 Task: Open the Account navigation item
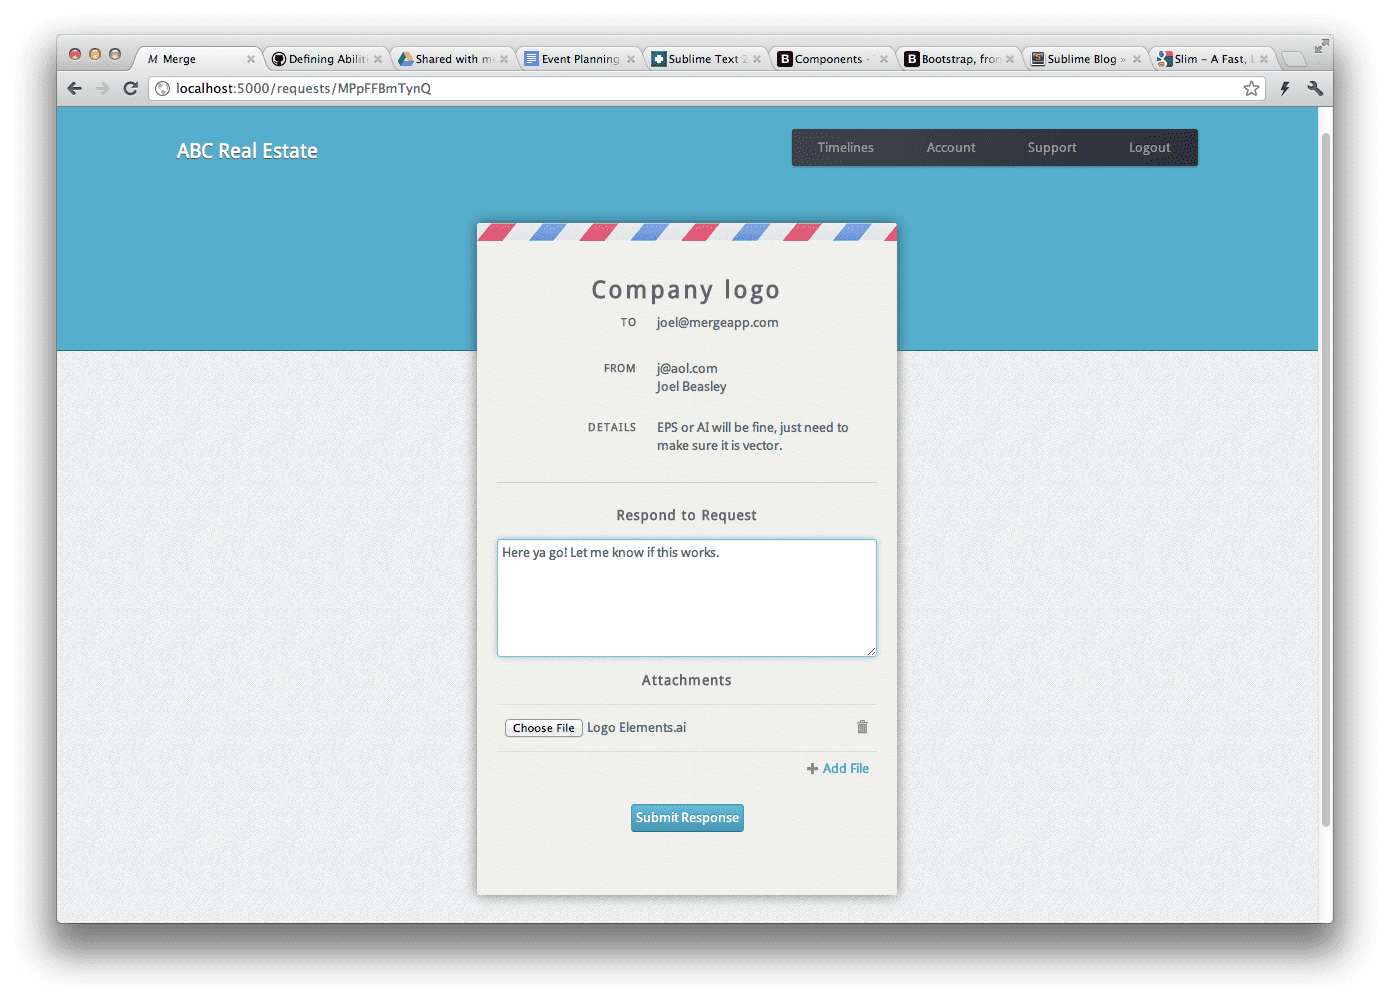coord(950,147)
